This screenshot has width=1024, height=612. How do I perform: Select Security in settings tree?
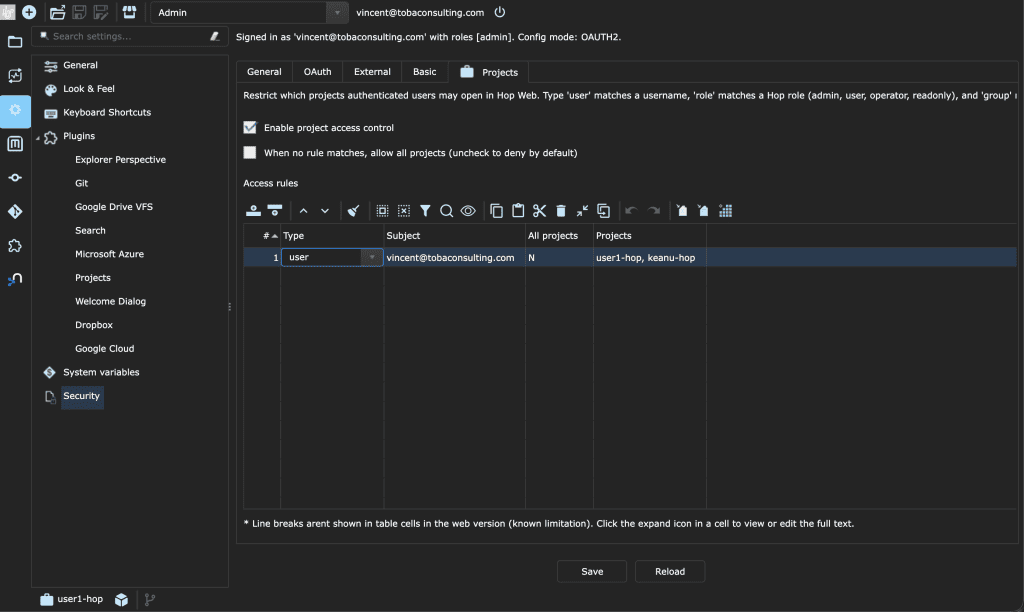point(82,396)
